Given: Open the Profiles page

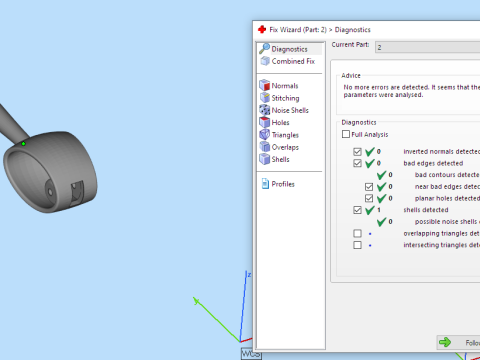Looking at the screenshot, I should coord(283,184).
